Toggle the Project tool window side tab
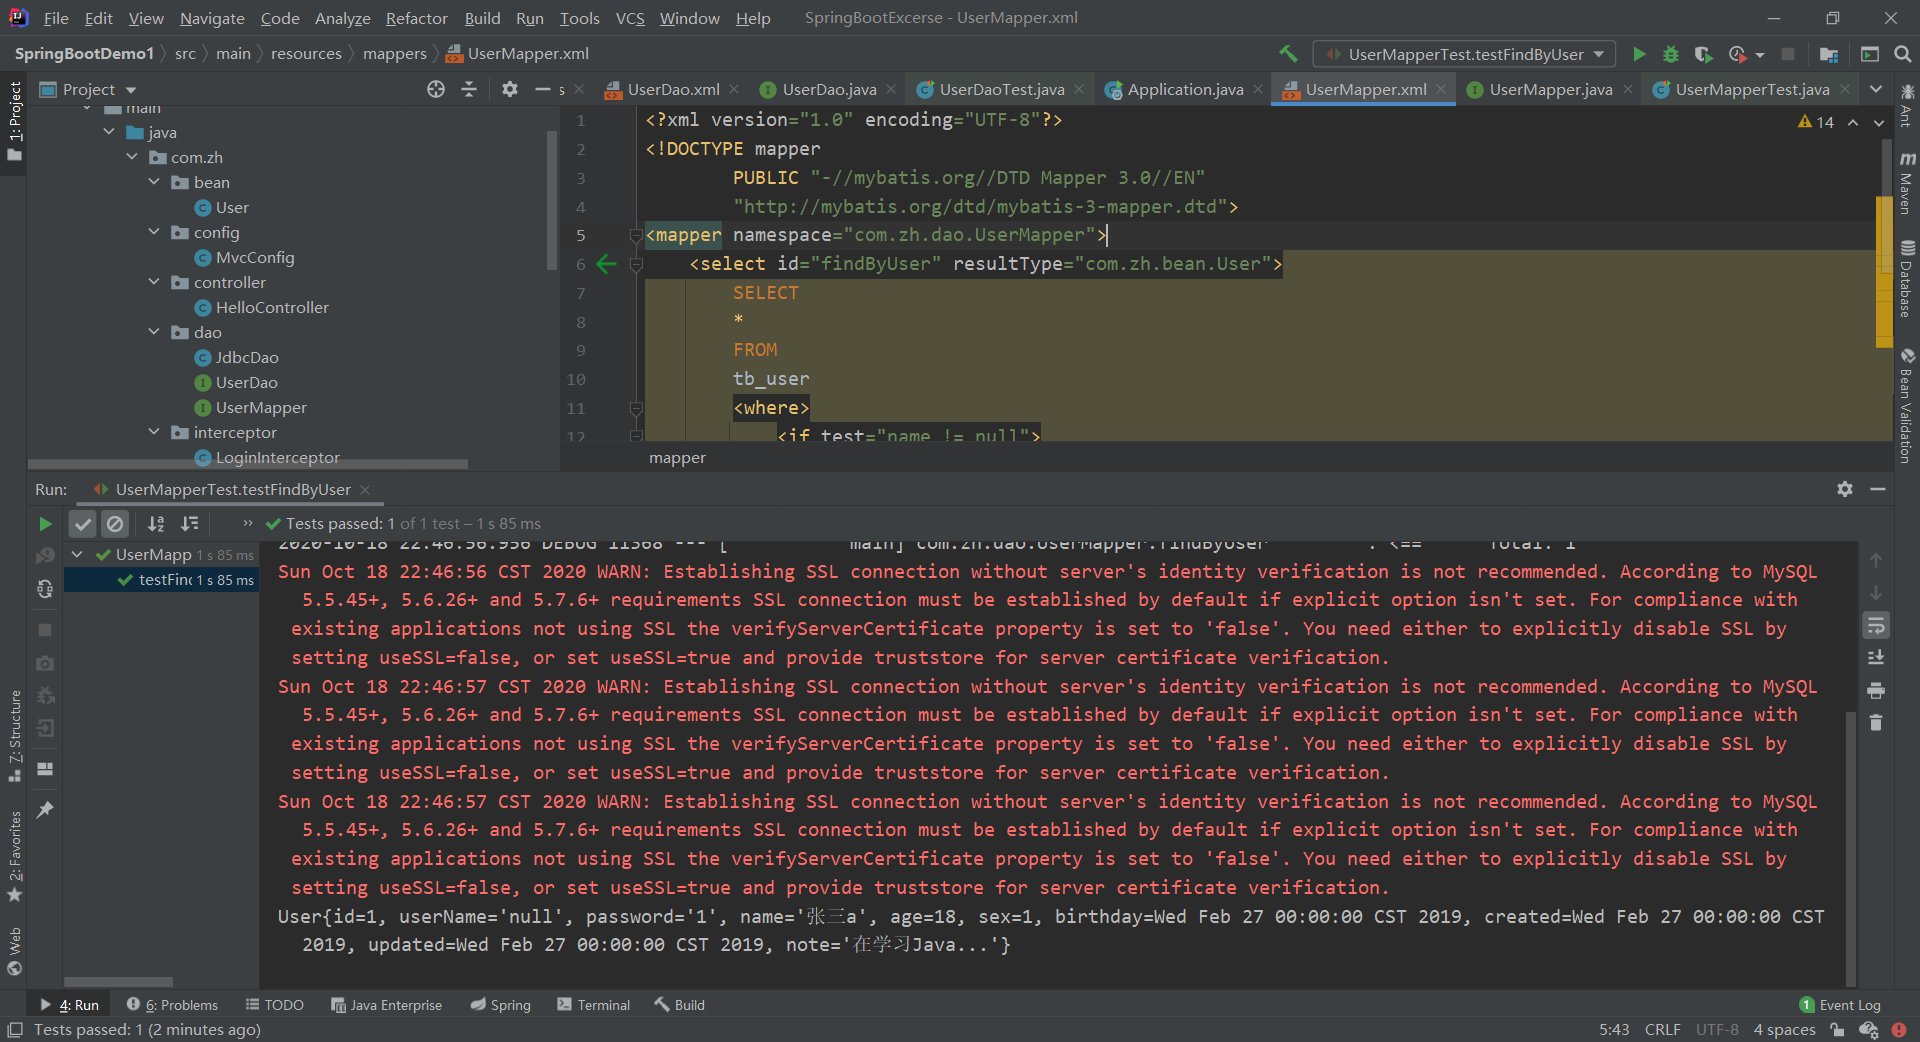Screen dimensions: 1920x1042 (14, 122)
